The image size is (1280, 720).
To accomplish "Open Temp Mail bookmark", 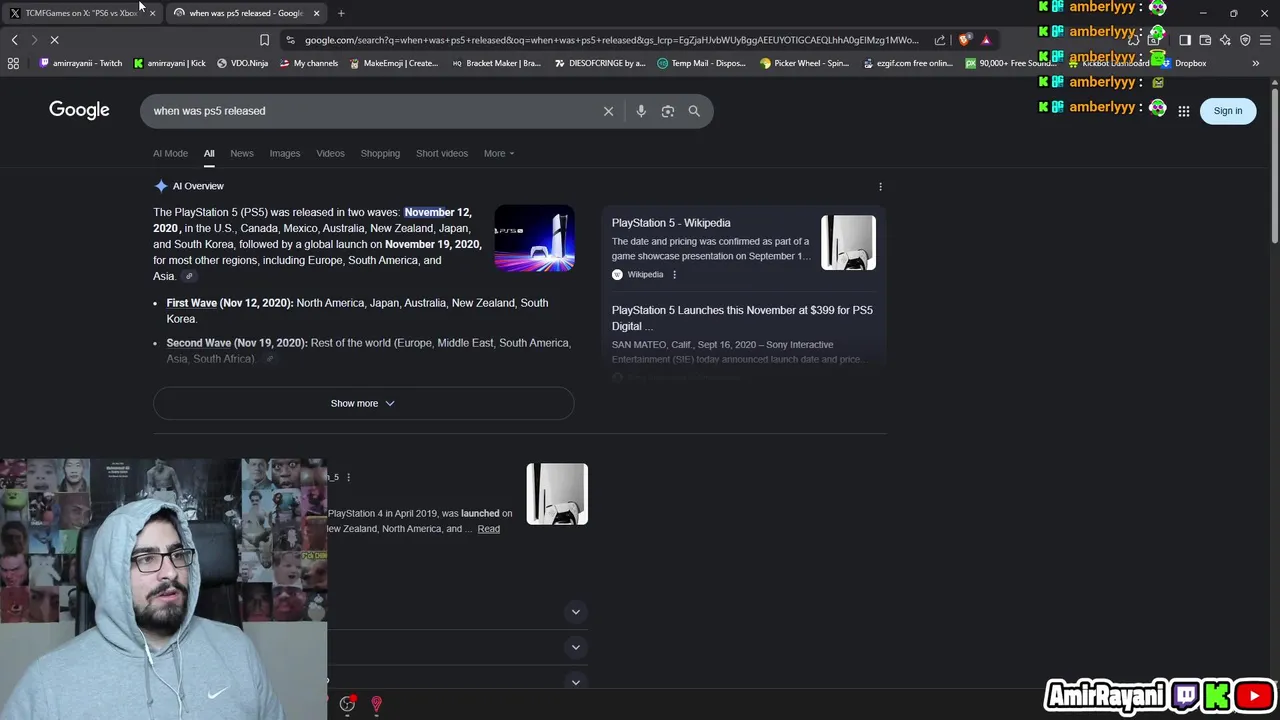I will pyautogui.click(x=701, y=63).
